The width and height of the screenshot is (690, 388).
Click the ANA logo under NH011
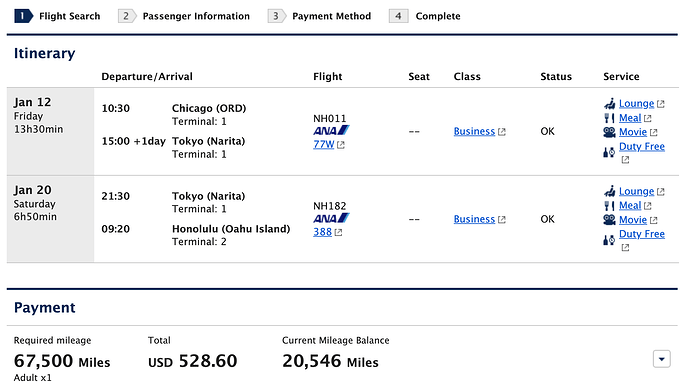click(x=331, y=131)
